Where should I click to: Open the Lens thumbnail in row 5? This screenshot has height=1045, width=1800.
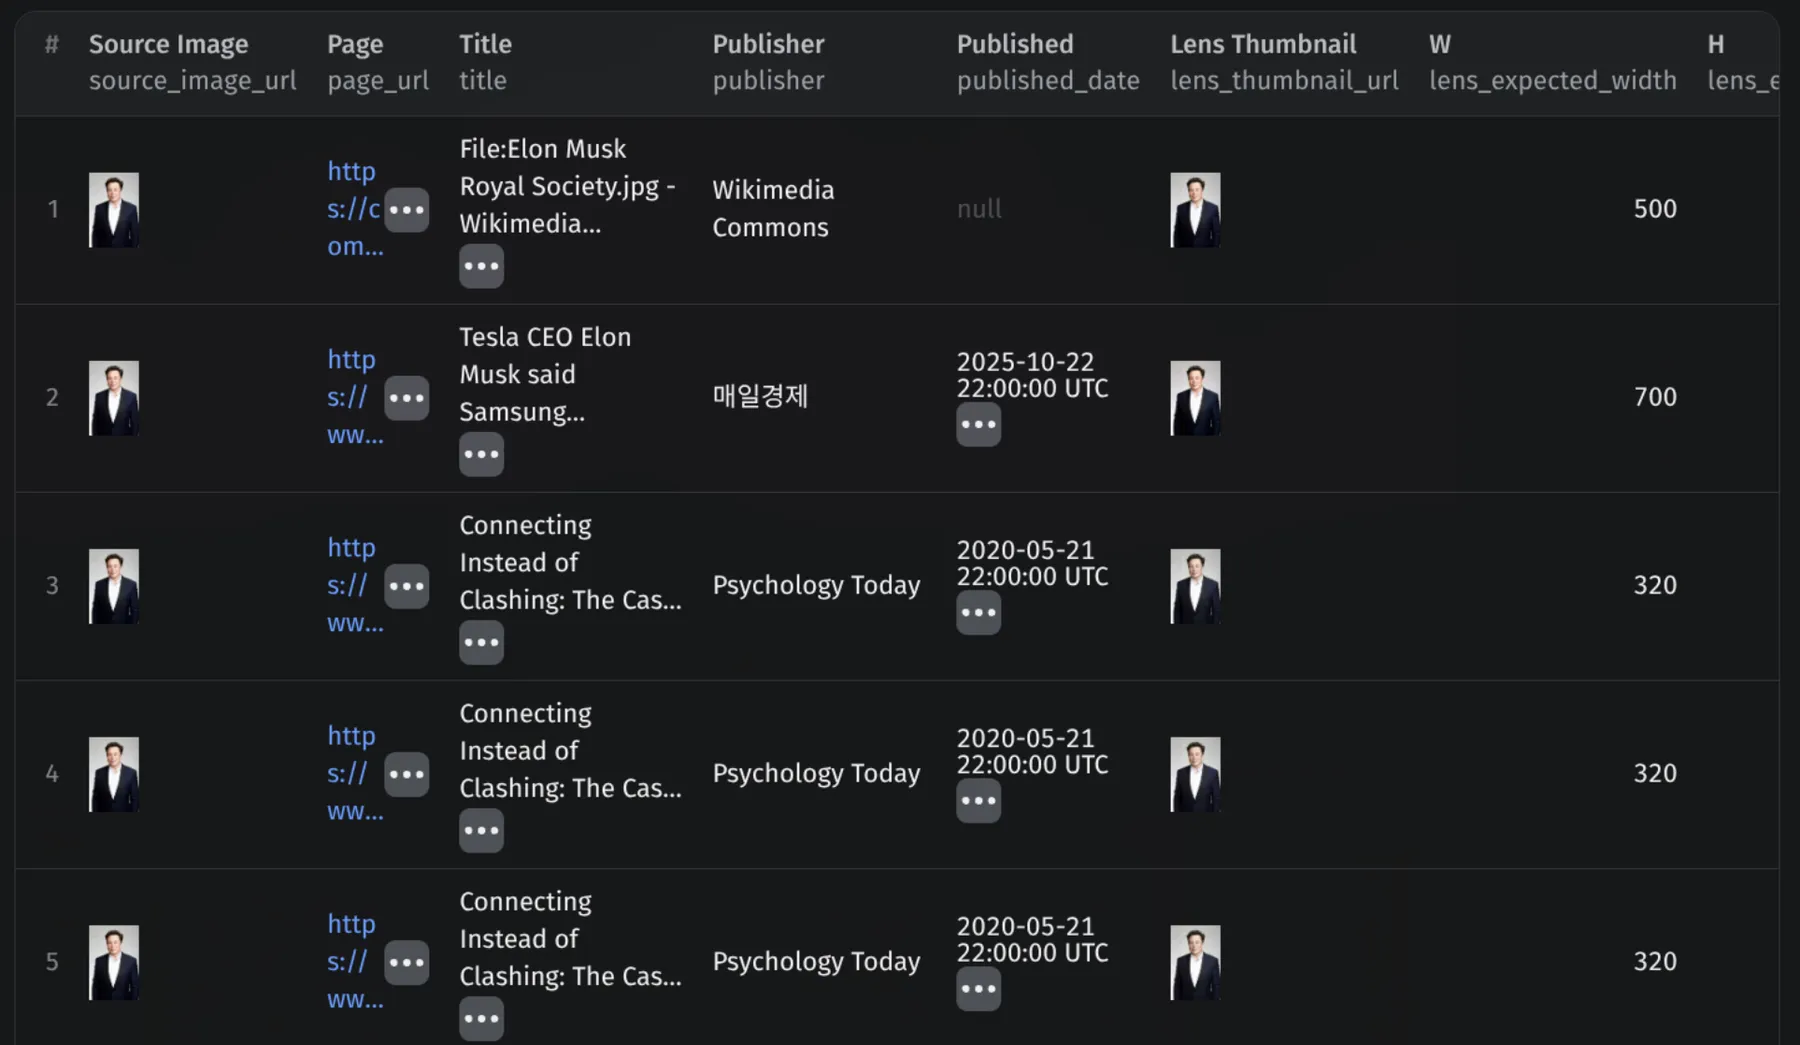point(1195,962)
